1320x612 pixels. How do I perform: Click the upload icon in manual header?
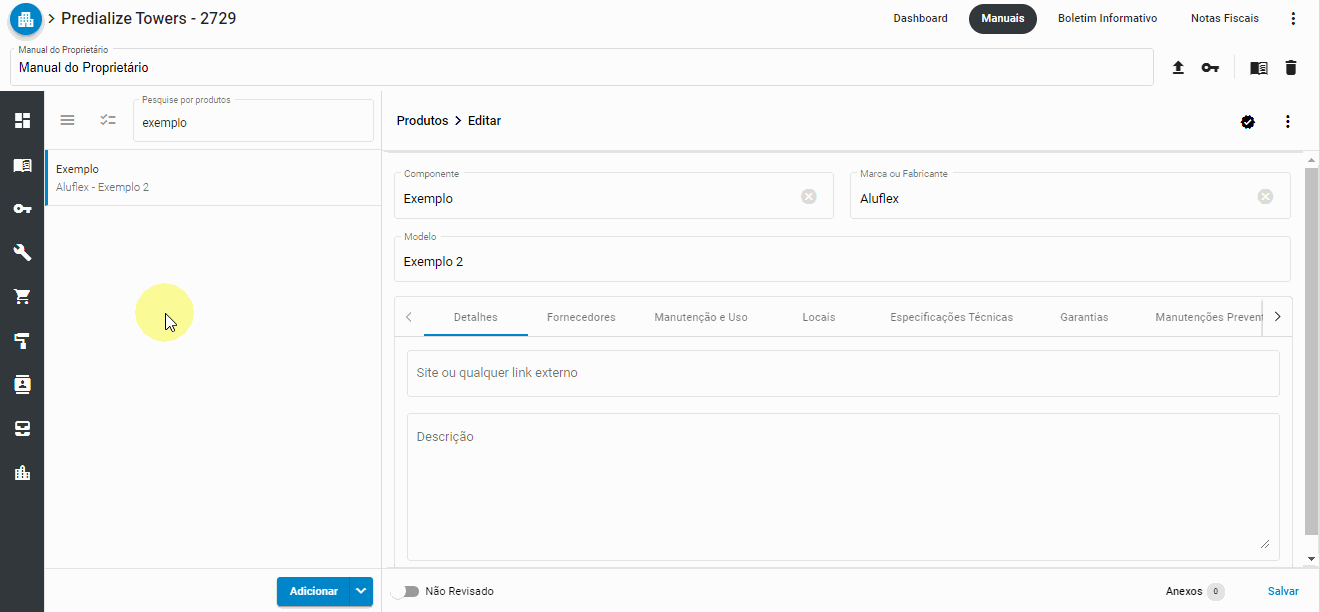[x=1178, y=68]
